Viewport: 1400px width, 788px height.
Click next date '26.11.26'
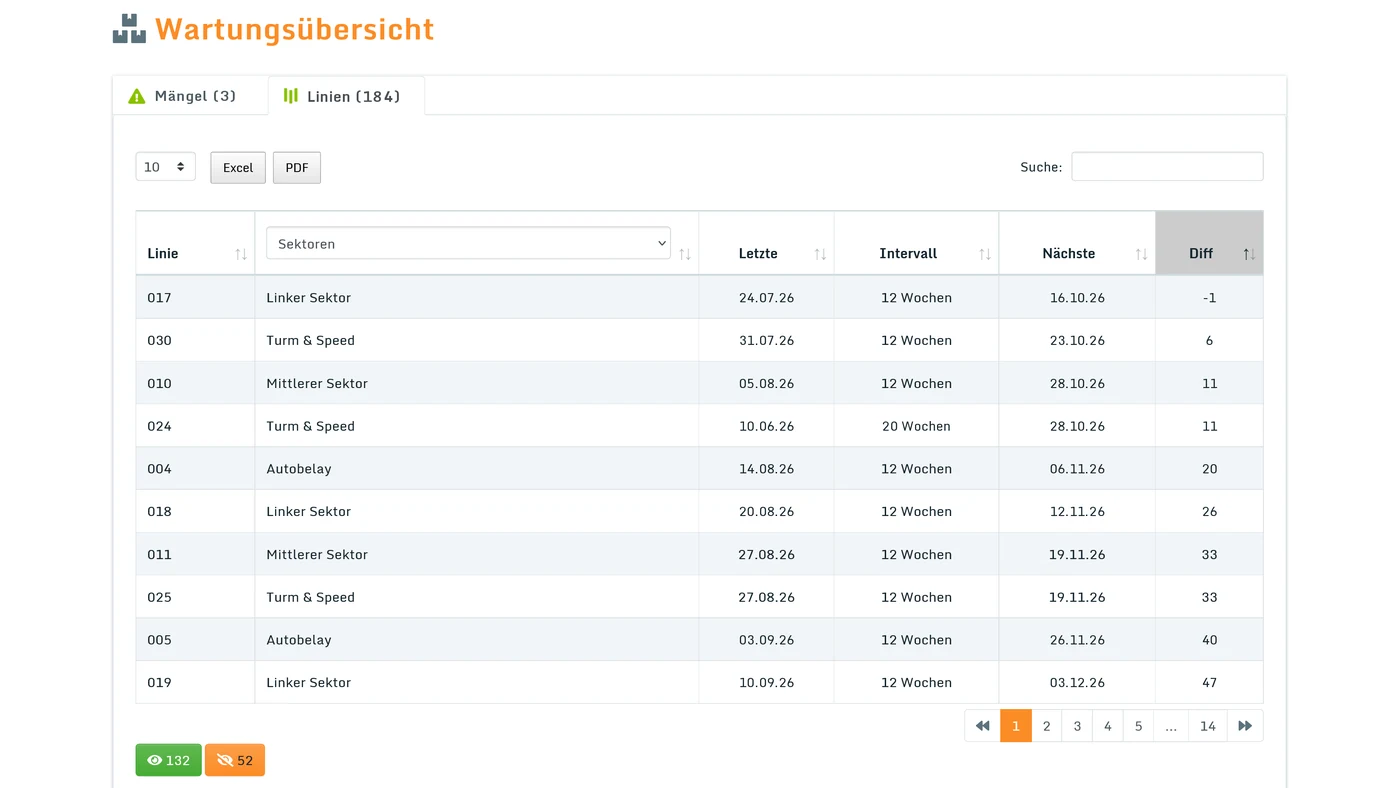(x=1077, y=640)
